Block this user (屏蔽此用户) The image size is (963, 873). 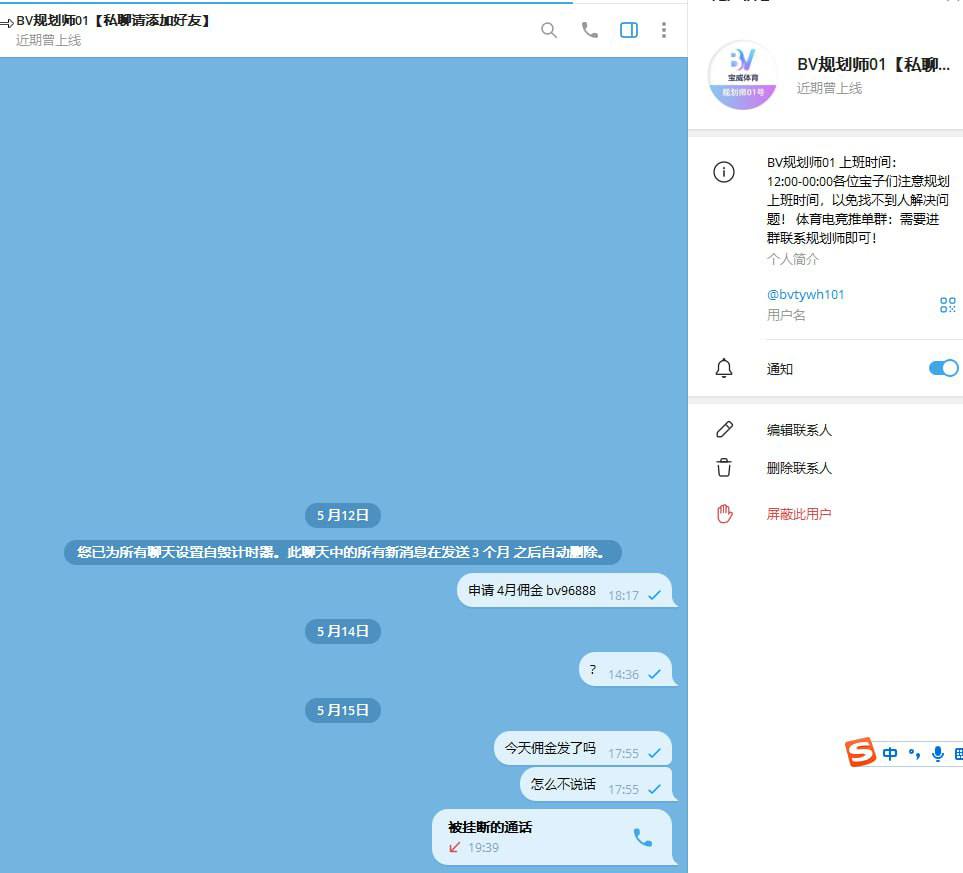pyautogui.click(x=799, y=514)
